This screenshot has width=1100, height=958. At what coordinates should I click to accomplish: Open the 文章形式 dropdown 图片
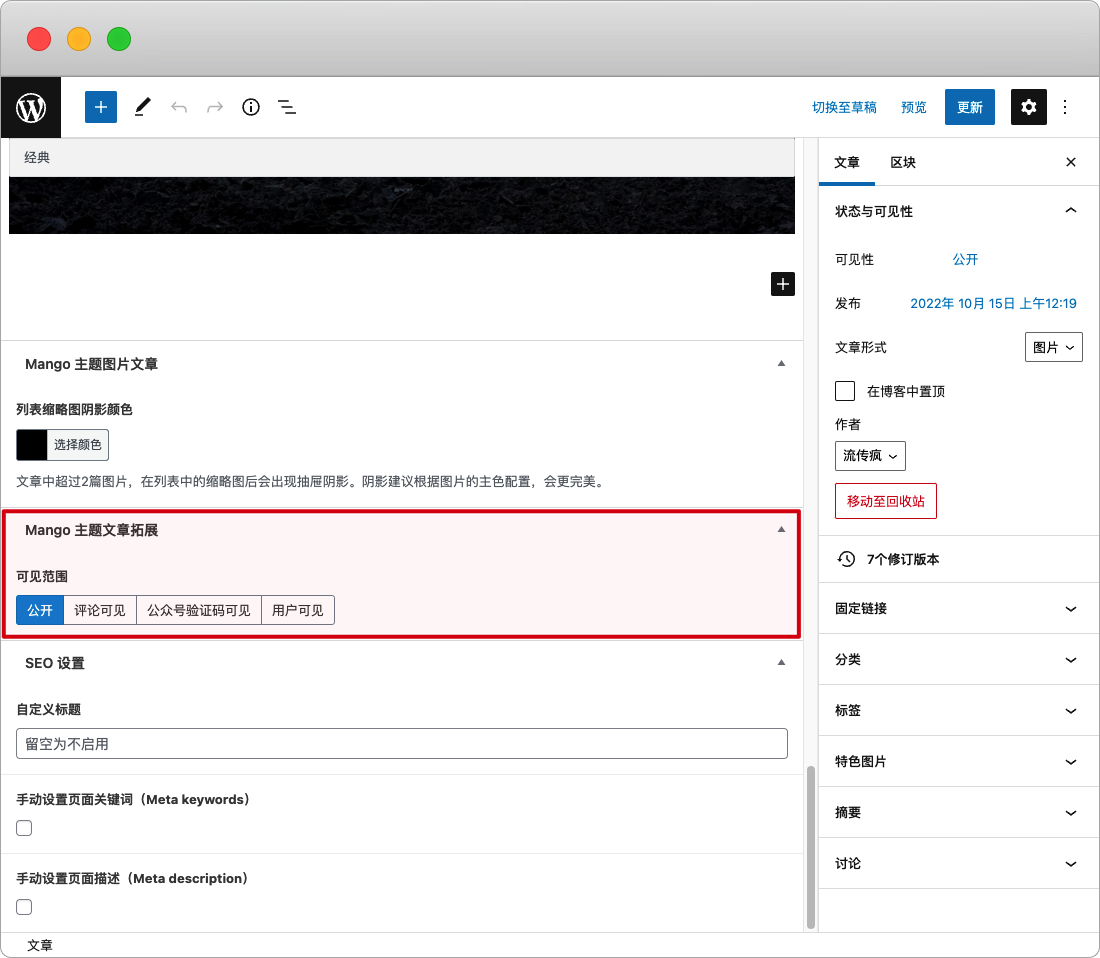1053,347
